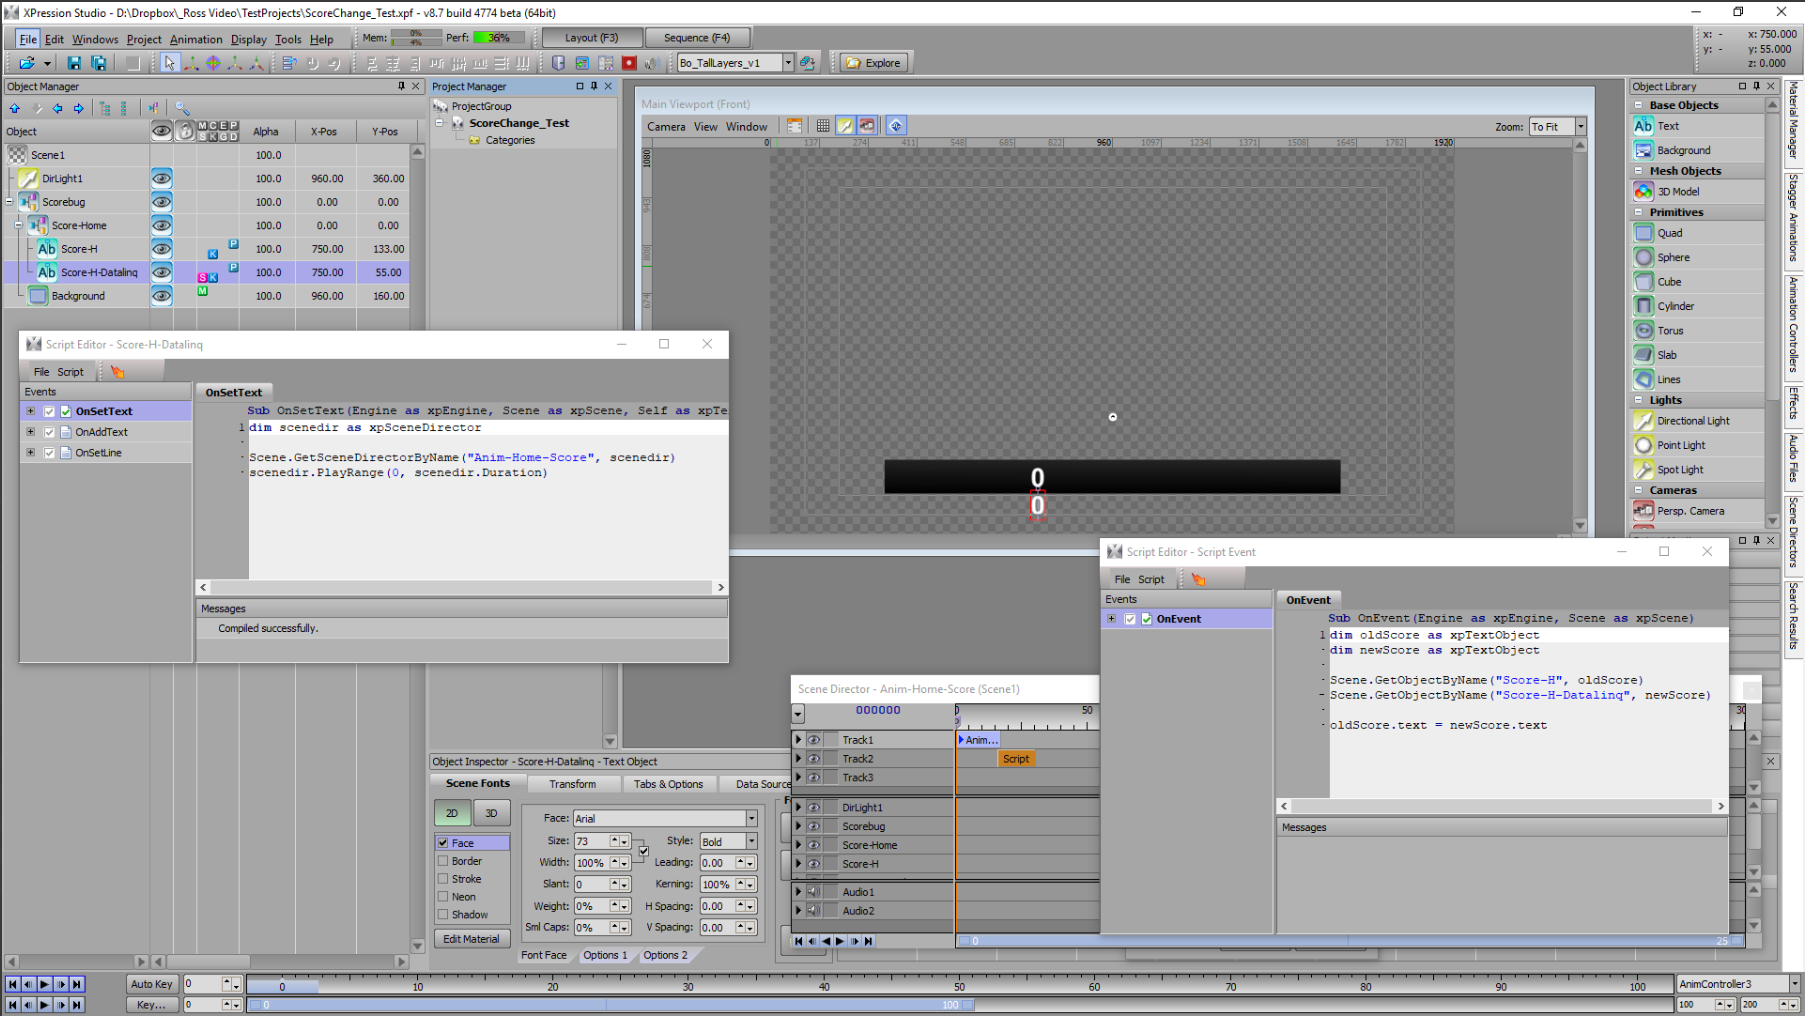
Task: Toggle the Border checkbox in Scene Fonts
Action: tap(443, 861)
